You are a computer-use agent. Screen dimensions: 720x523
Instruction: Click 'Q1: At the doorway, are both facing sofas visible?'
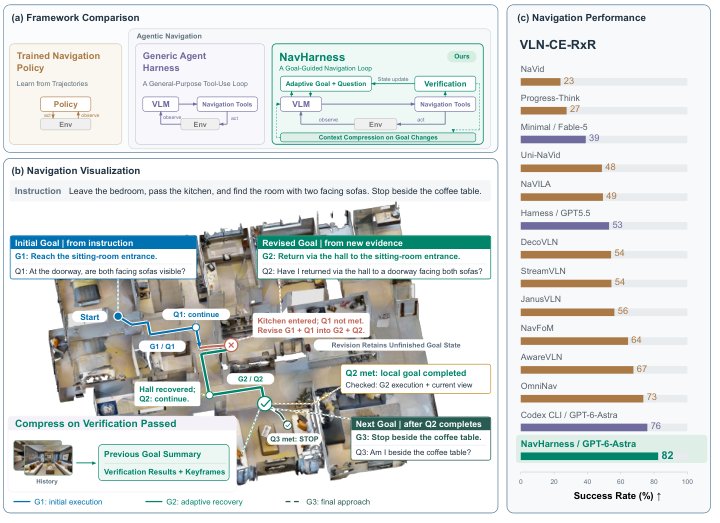pyautogui.click(x=100, y=271)
